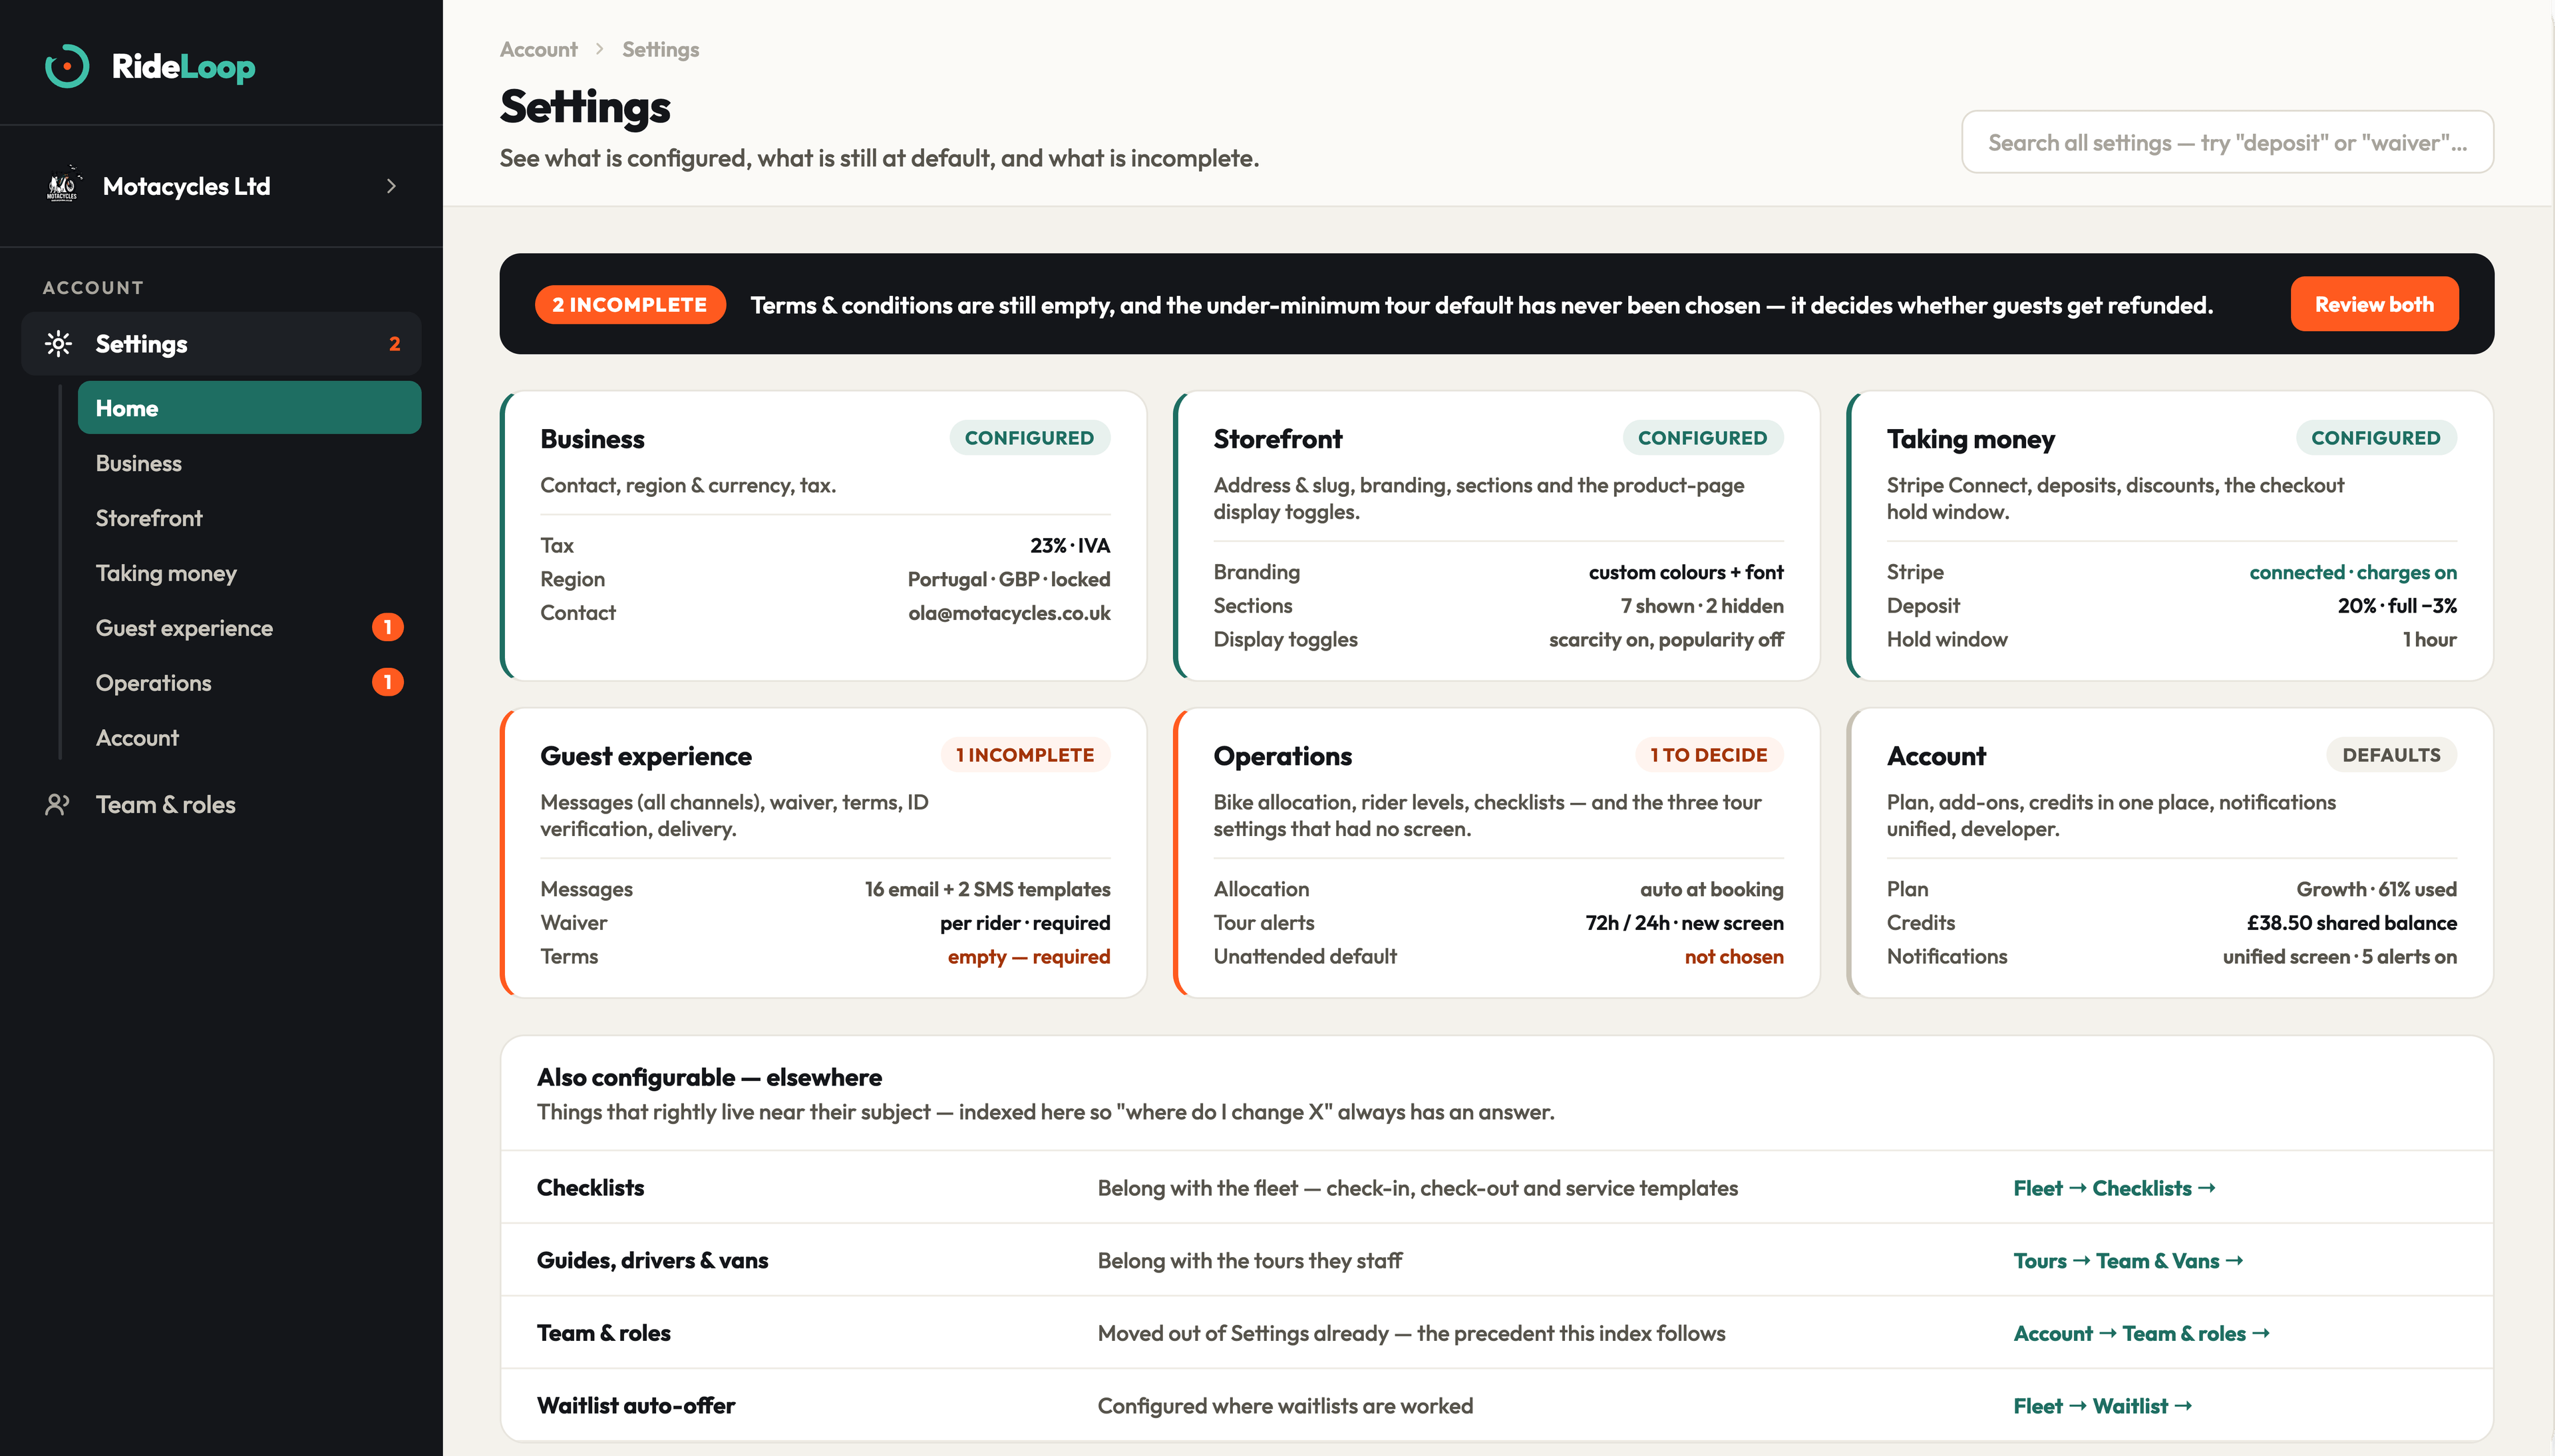The width and height of the screenshot is (2555, 1456).
Task: Click the Settings gear icon in sidebar
Action: [58, 344]
